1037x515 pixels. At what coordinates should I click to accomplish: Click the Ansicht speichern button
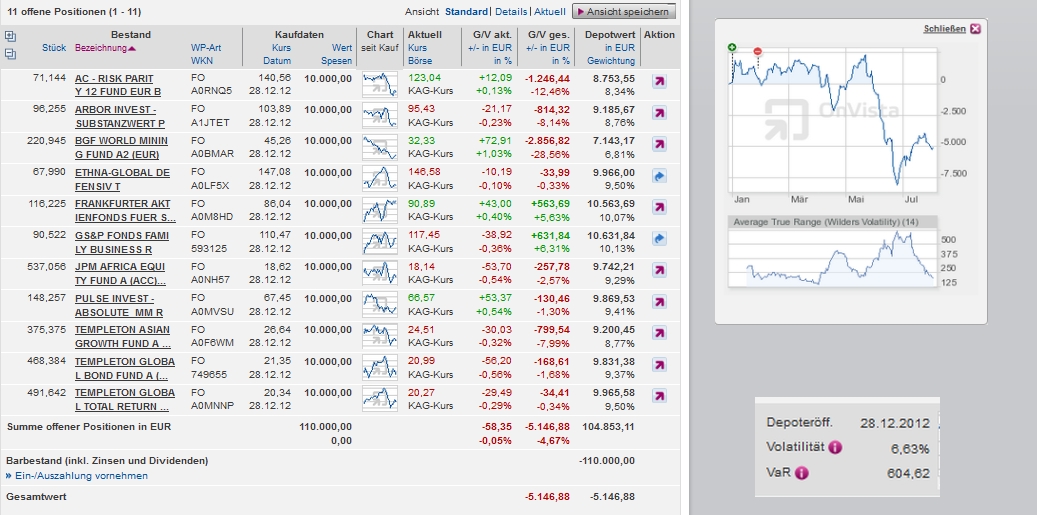(x=624, y=12)
